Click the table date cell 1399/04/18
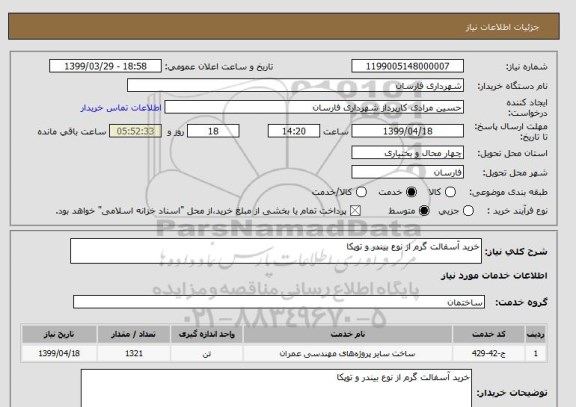This screenshot has width=576, height=407. click(59, 354)
